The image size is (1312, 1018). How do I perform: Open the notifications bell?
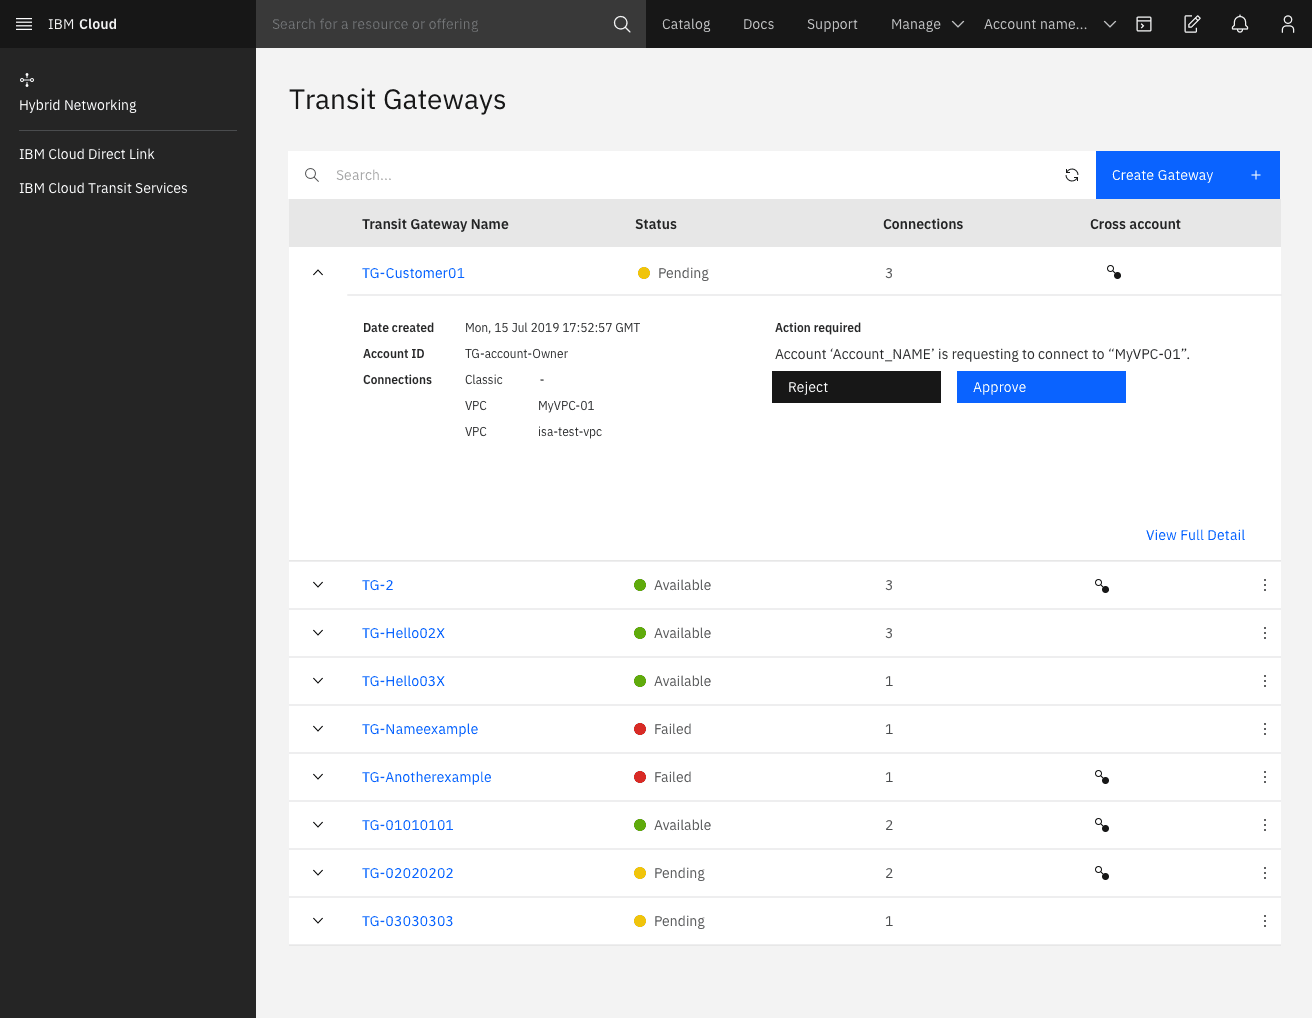point(1240,24)
